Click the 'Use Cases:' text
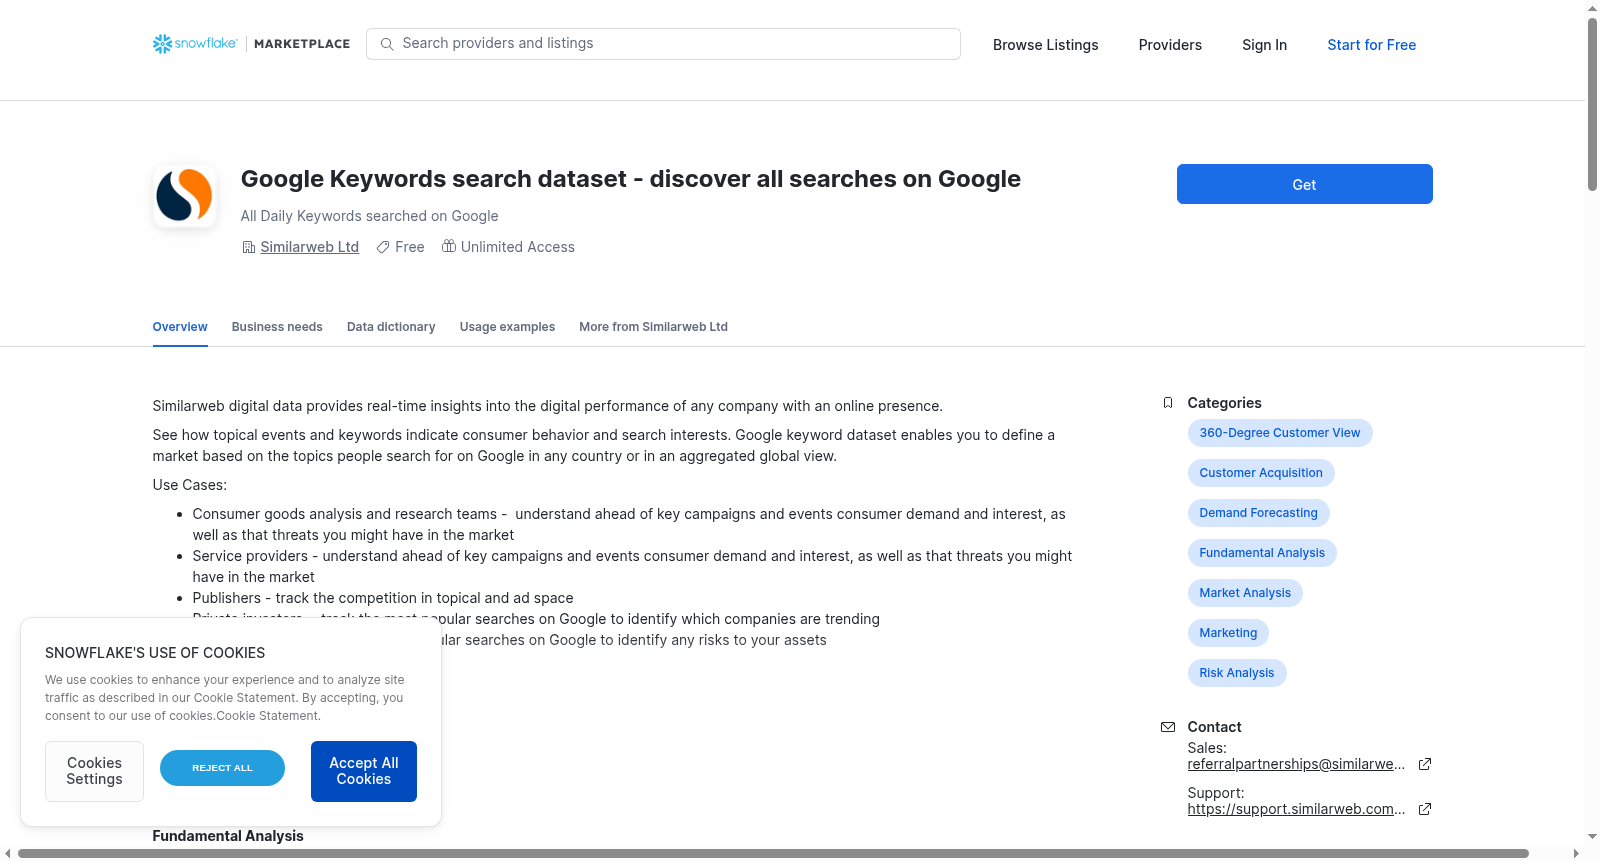The image size is (1600, 861). coord(190,485)
